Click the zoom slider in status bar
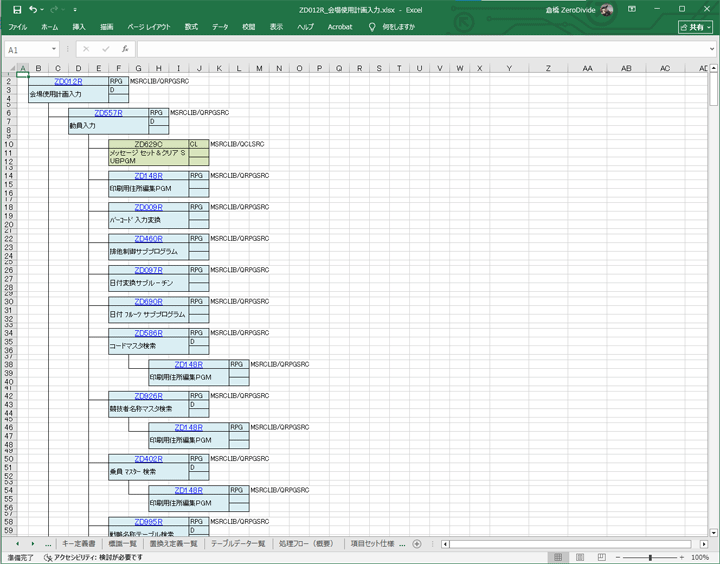The image size is (720, 564). click(x=650, y=557)
